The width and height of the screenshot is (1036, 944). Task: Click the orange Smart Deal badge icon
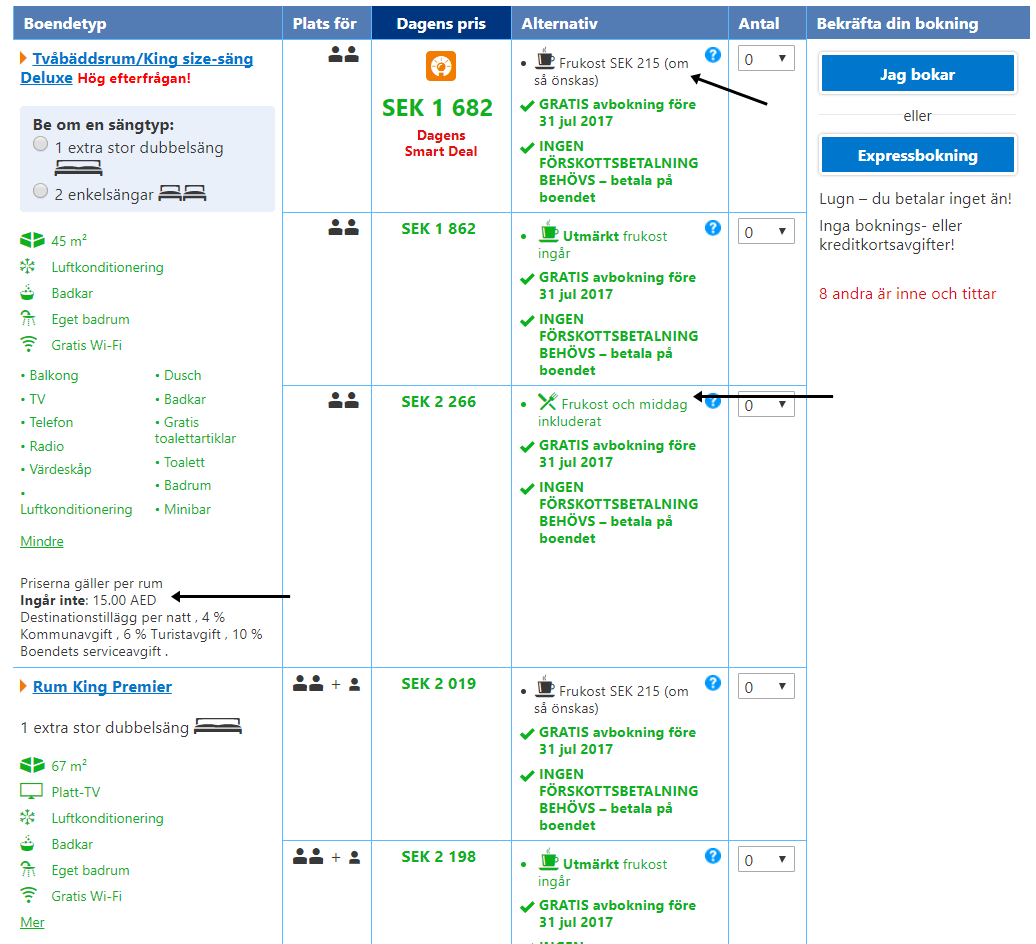pos(440,67)
